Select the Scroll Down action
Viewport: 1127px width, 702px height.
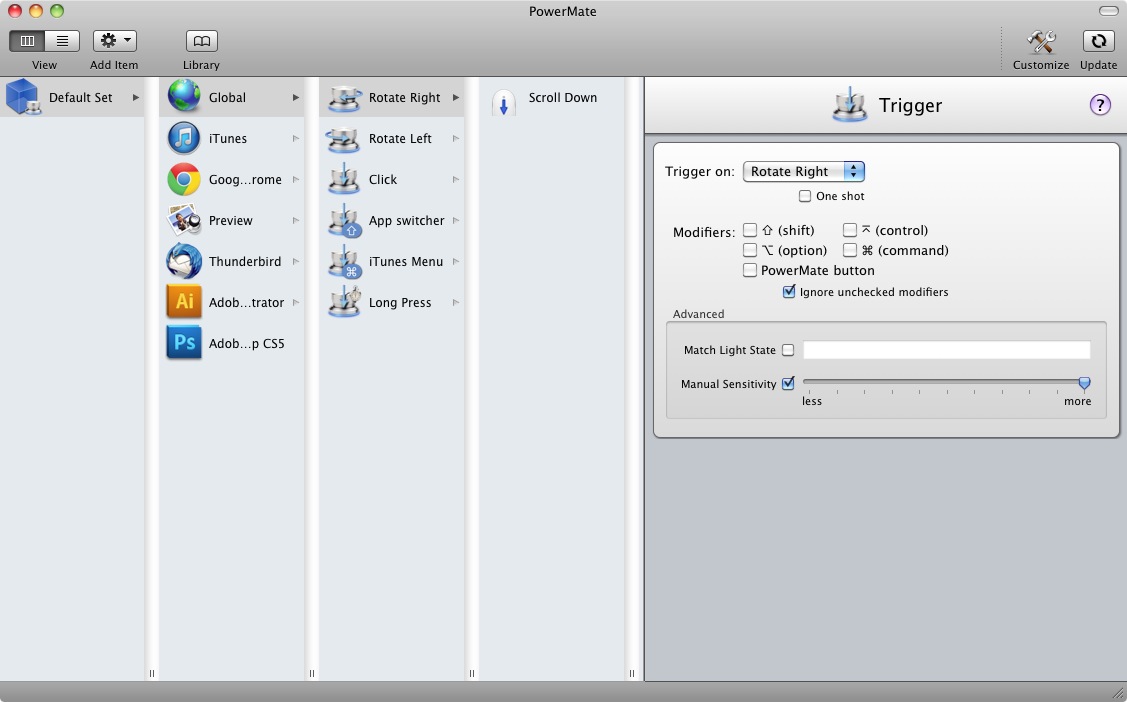[551, 98]
